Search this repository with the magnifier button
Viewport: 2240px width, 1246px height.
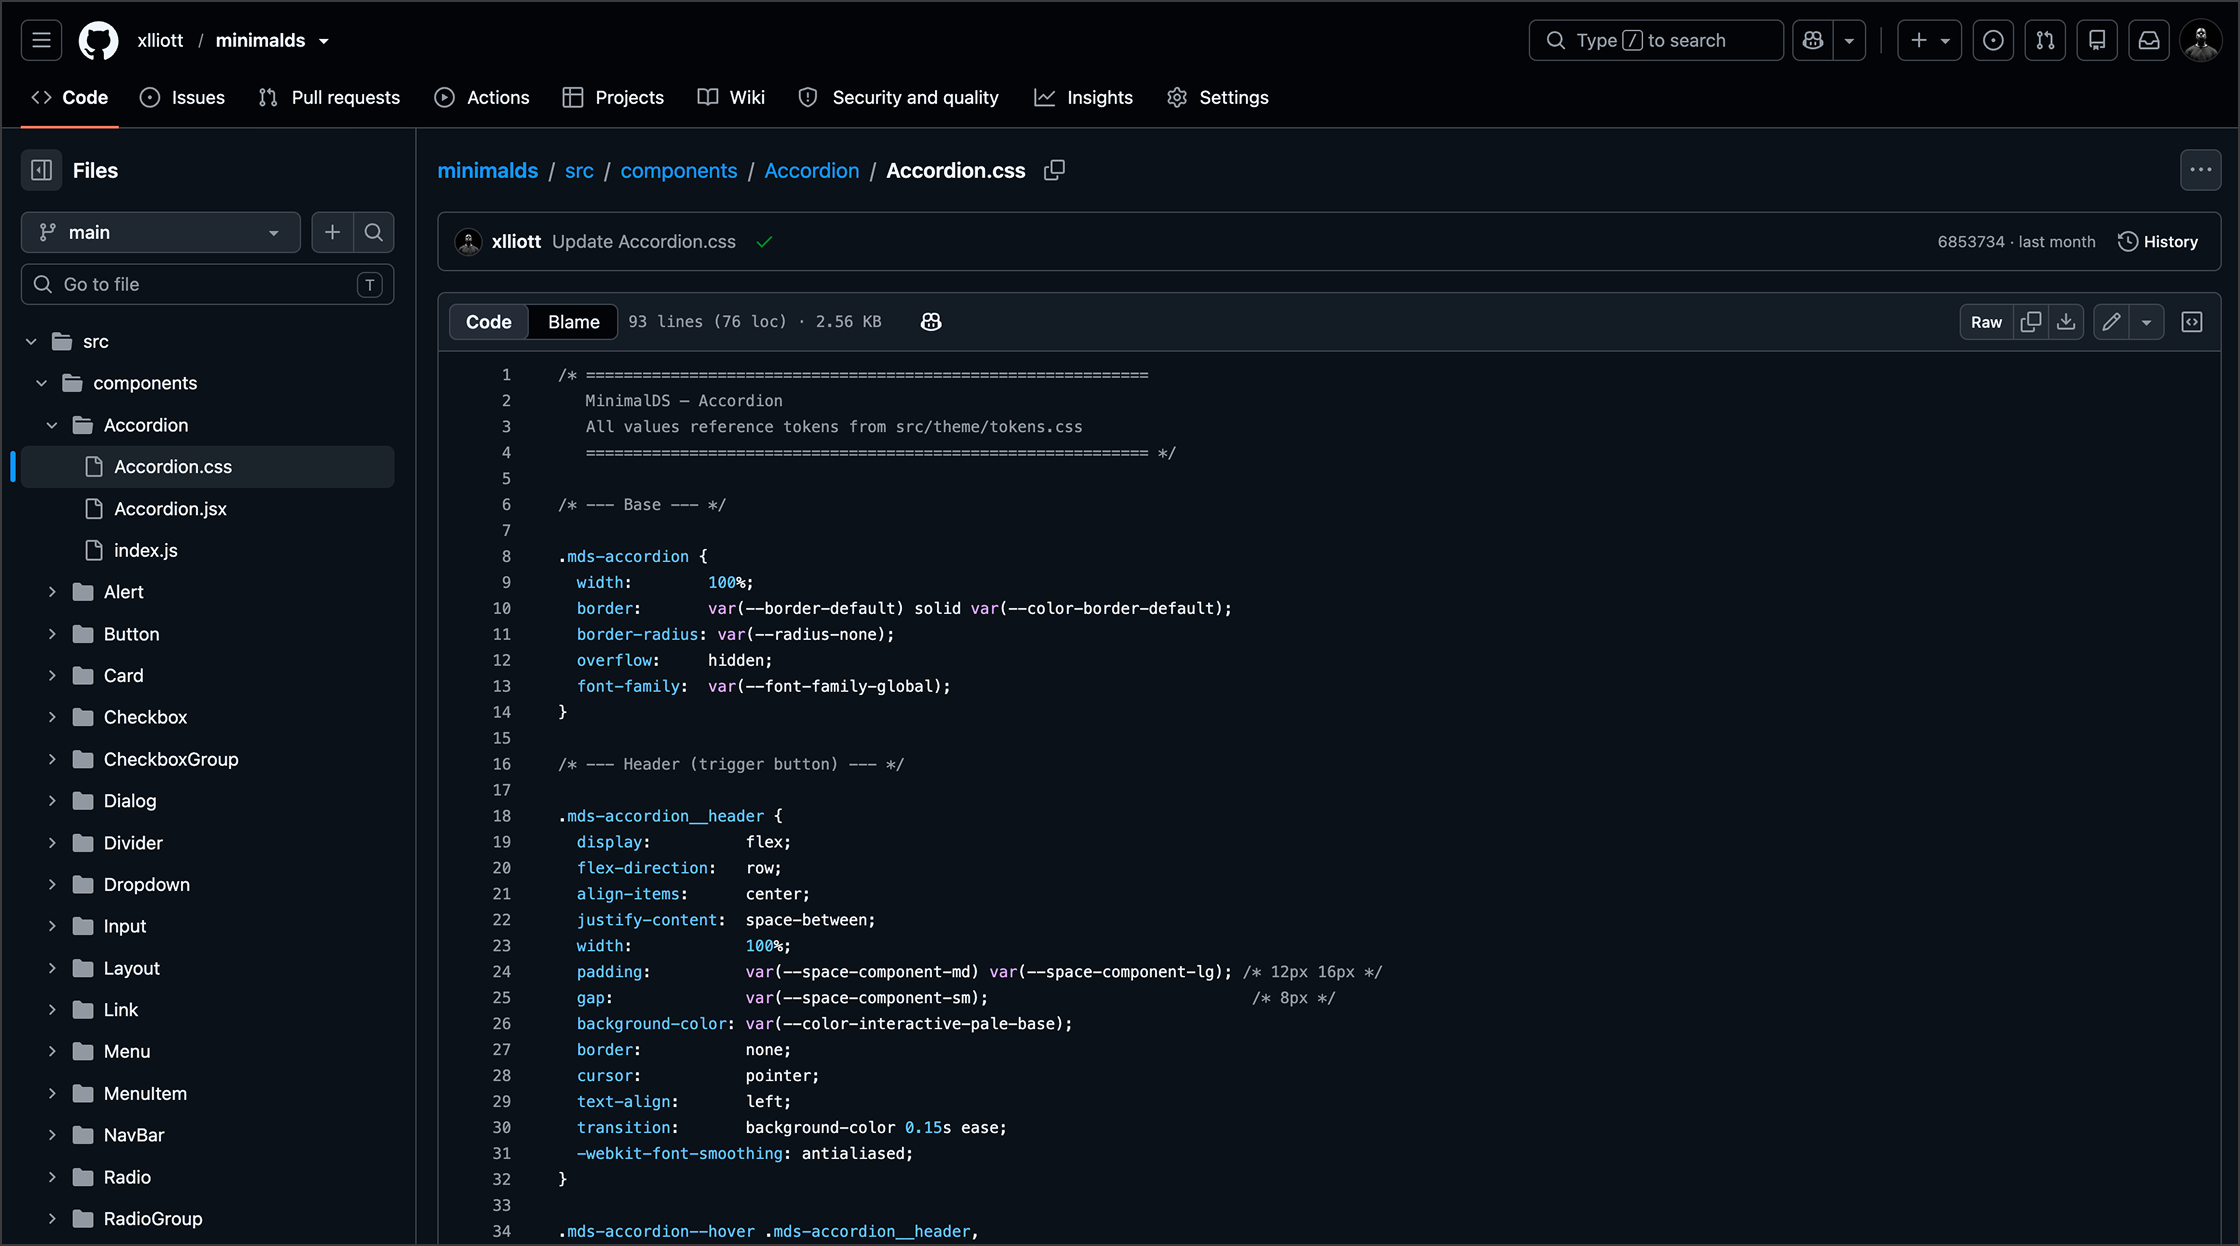pos(374,232)
